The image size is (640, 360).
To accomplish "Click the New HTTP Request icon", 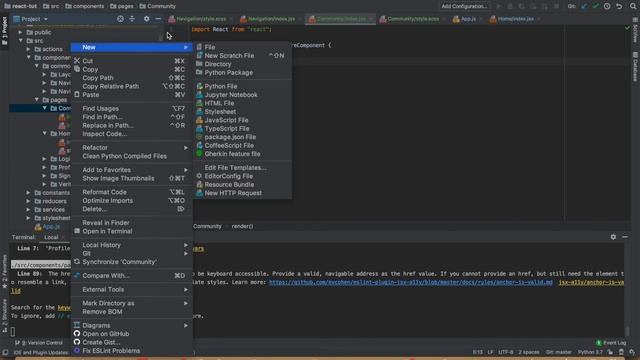I will (199, 193).
